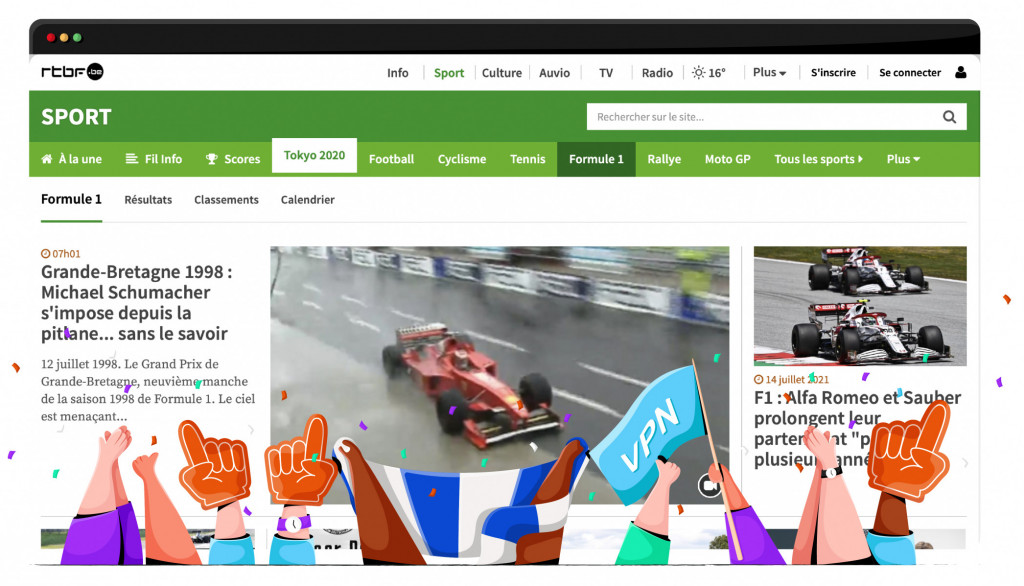Expand Tous les sports
The height and width of the screenshot is (586, 1024).
pyautogui.click(x=818, y=159)
